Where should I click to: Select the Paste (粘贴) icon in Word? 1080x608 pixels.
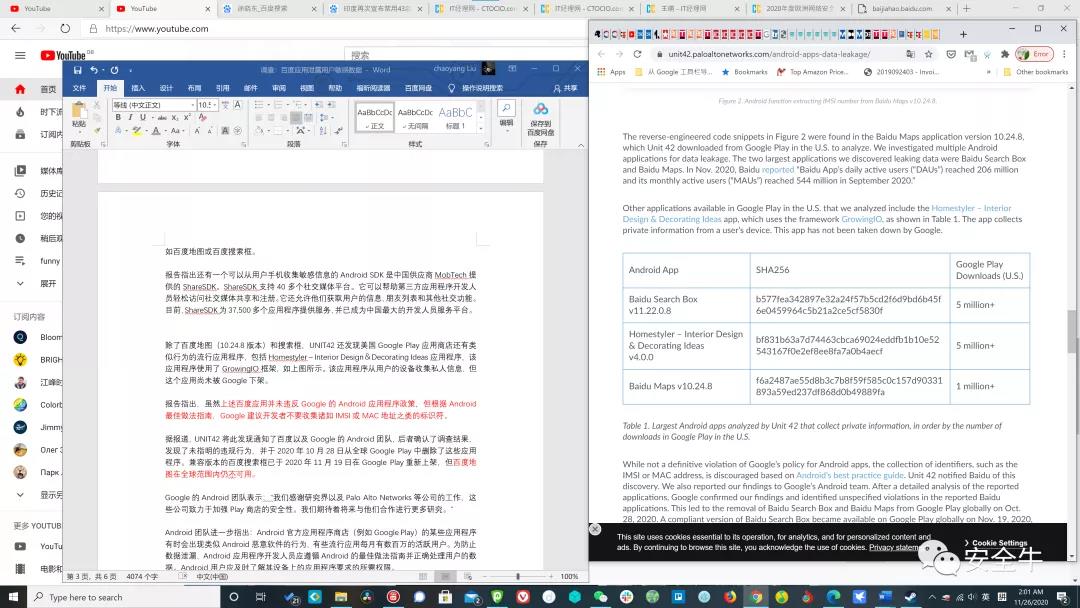tap(79, 112)
